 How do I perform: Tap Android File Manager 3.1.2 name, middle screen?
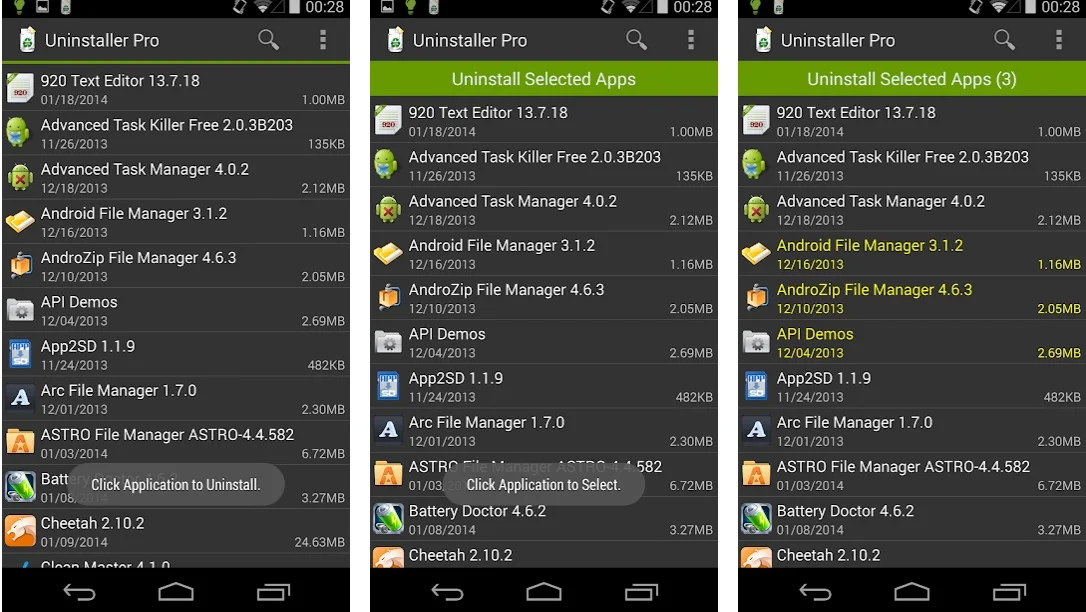(501, 246)
